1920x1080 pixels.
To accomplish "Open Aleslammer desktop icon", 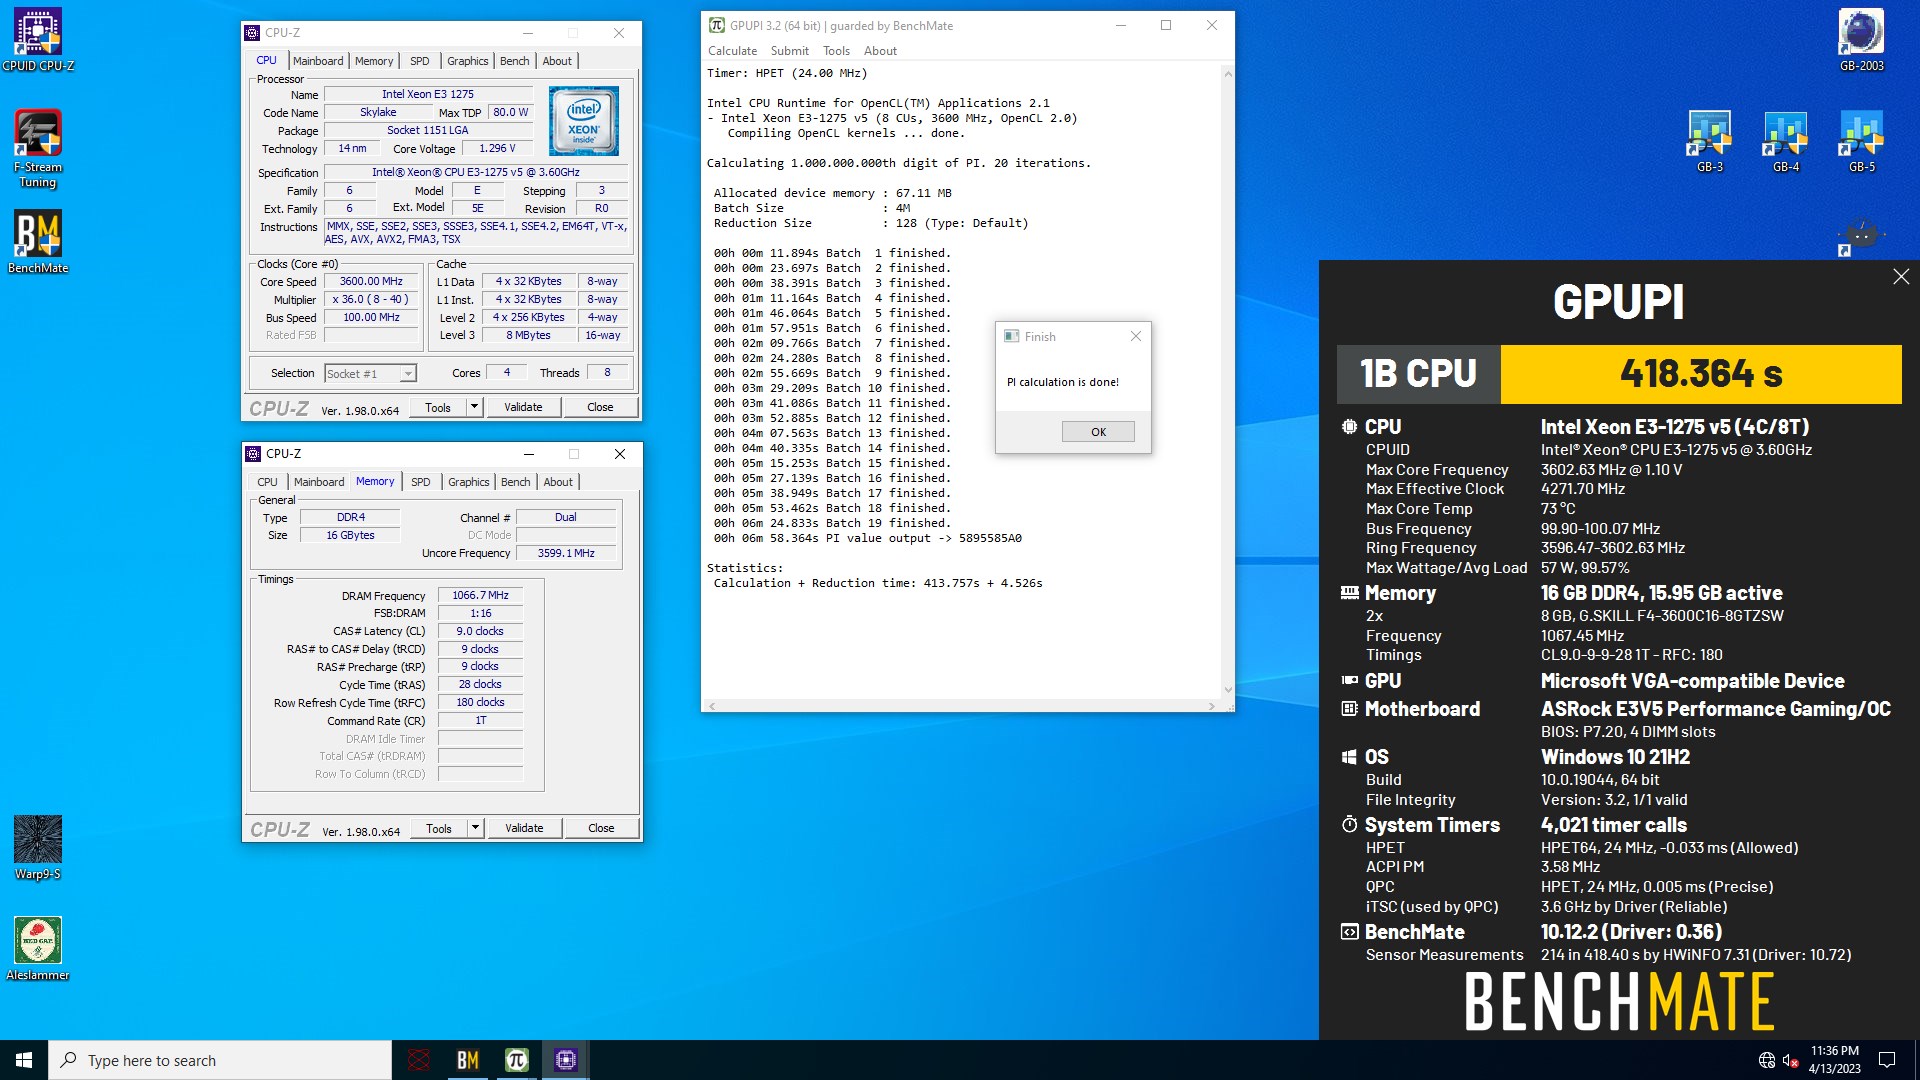I will [38, 948].
